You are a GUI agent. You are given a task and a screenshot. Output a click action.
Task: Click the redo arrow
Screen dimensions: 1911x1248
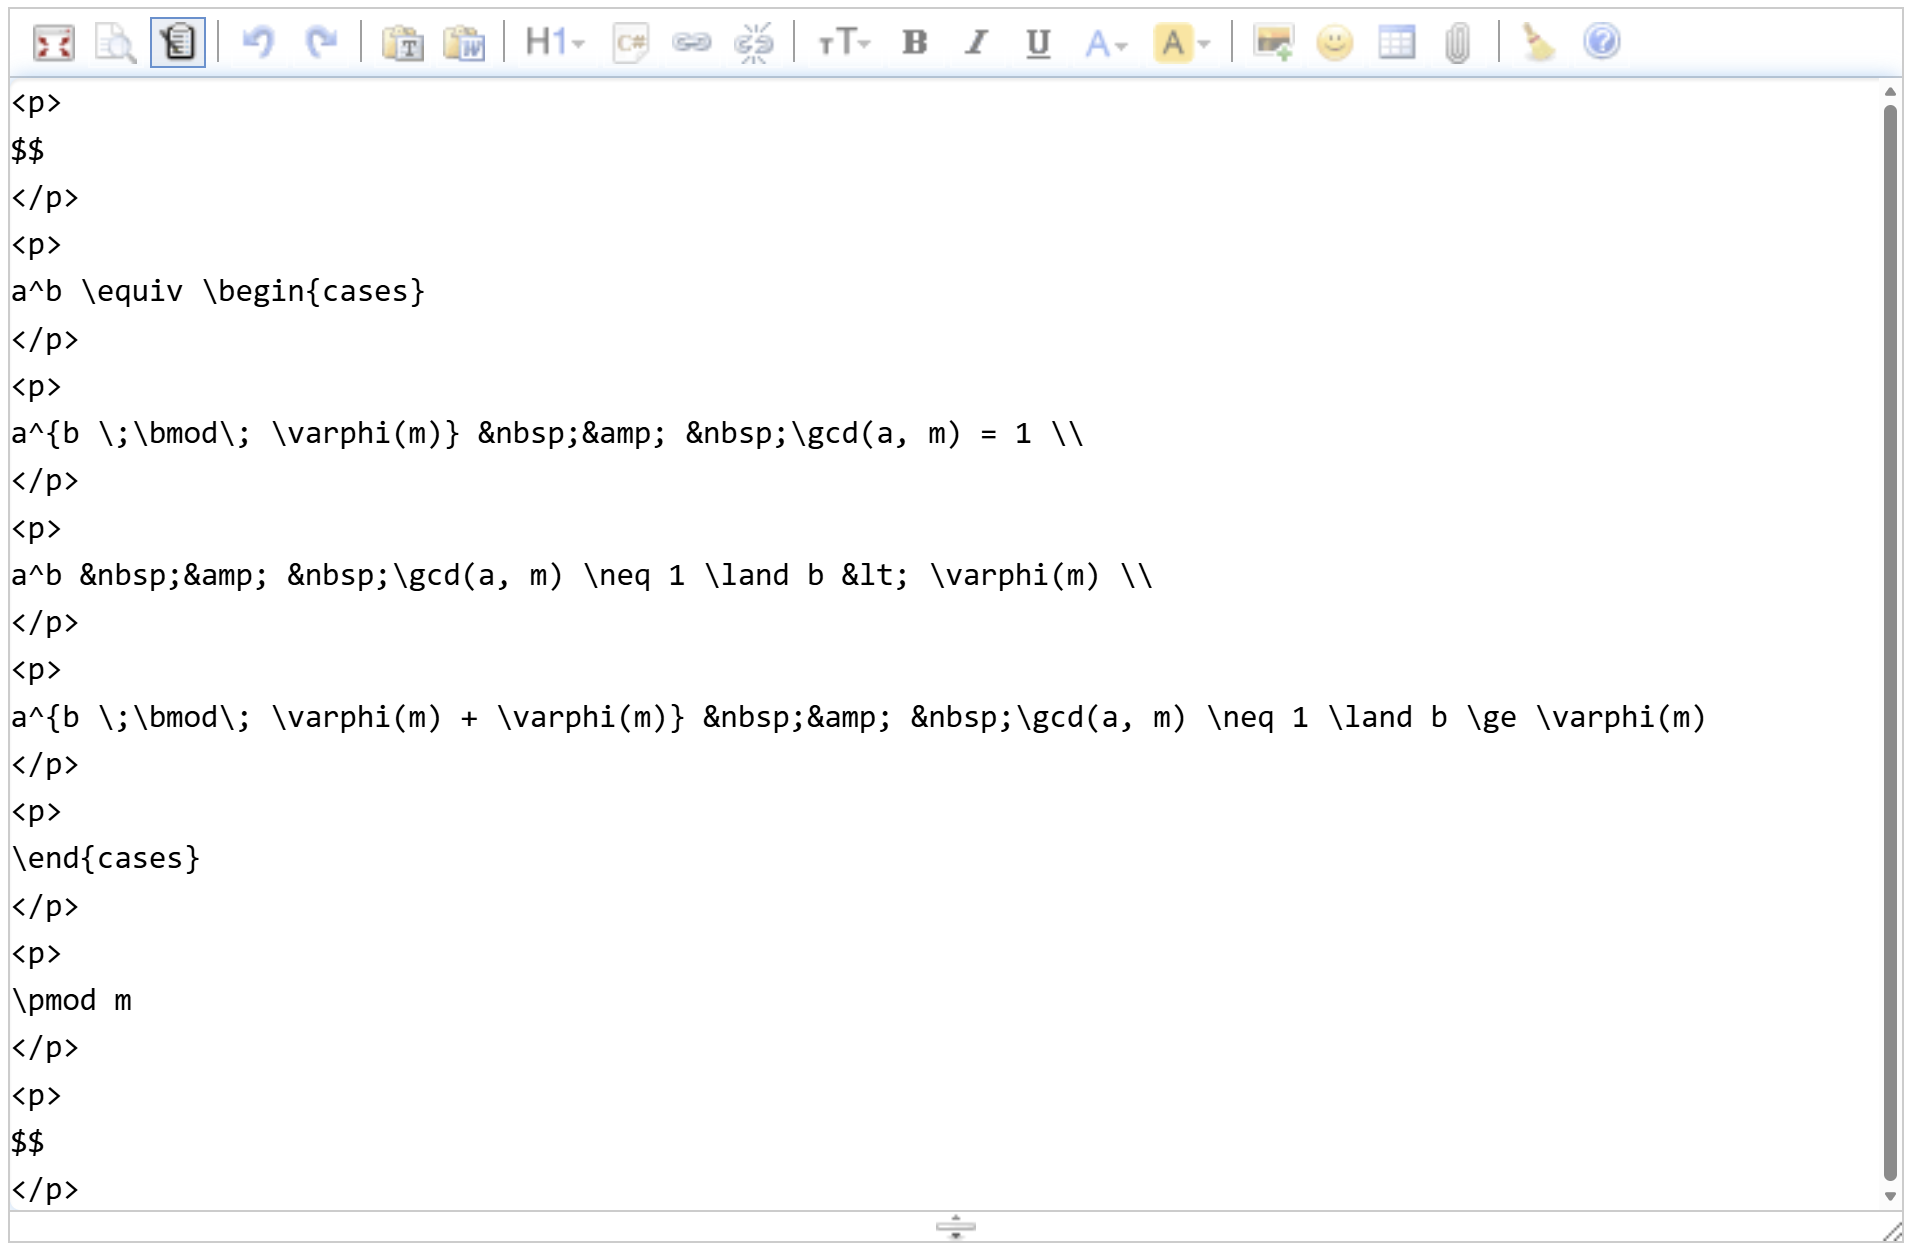point(321,43)
